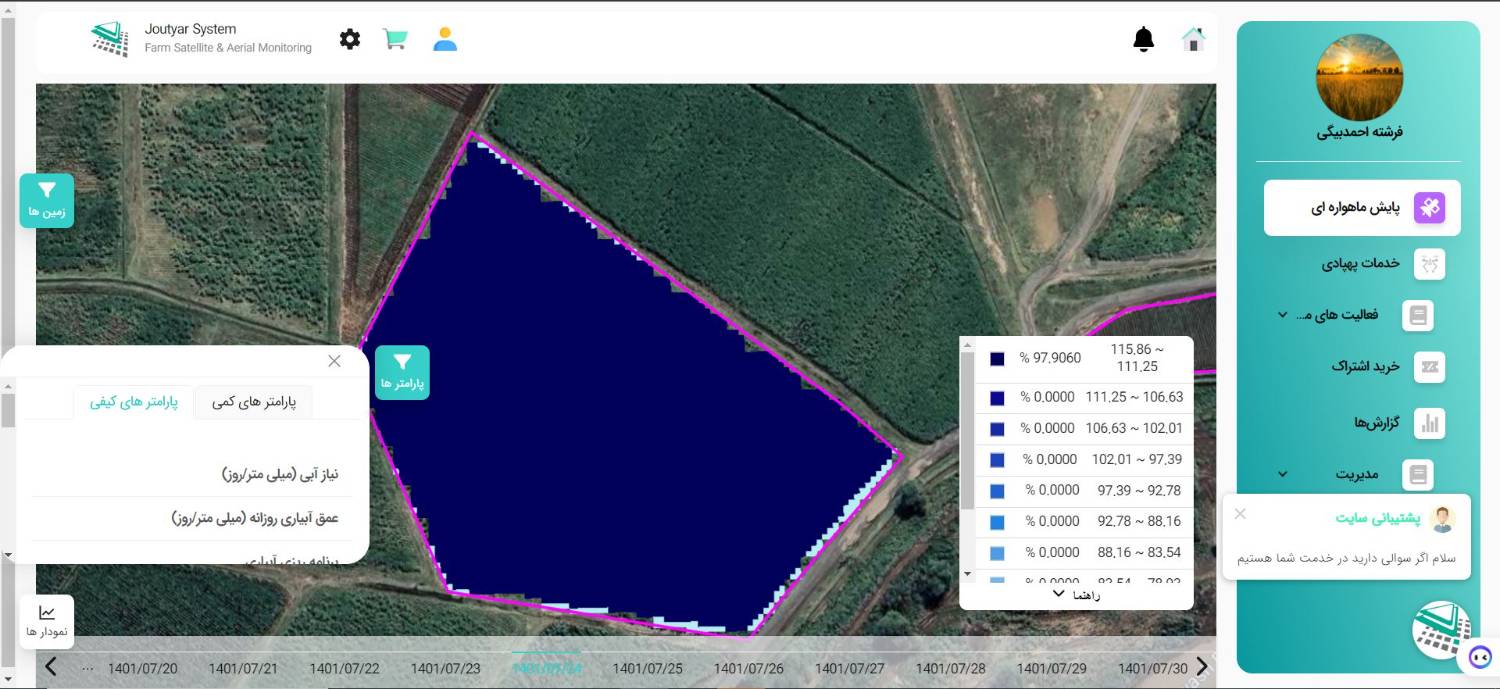Image resolution: width=1500 pixels, height=689 pixels.
Task: Select نیاز آبی (میلی متر/روز) parameter
Action: (280, 474)
